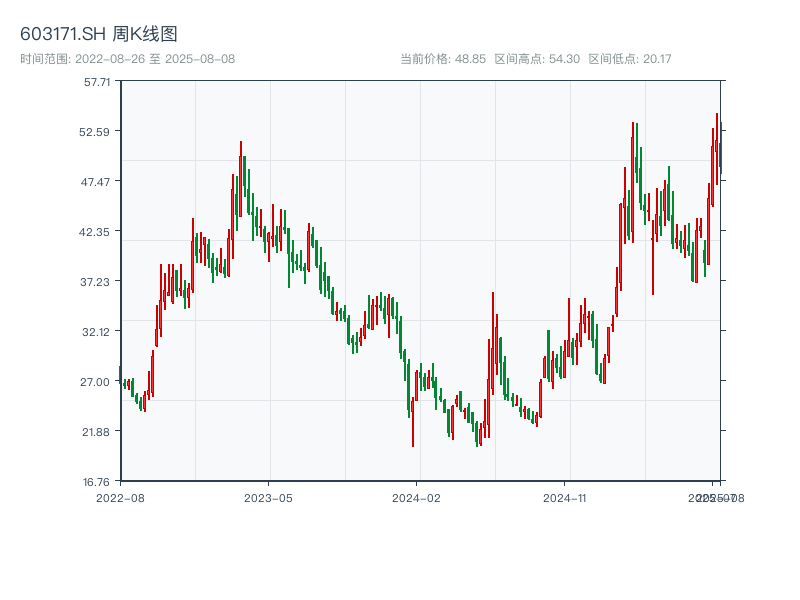The image size is (800, 600).
Task: Select the 区间高点: 54.30 label
Action: point(537,59)
